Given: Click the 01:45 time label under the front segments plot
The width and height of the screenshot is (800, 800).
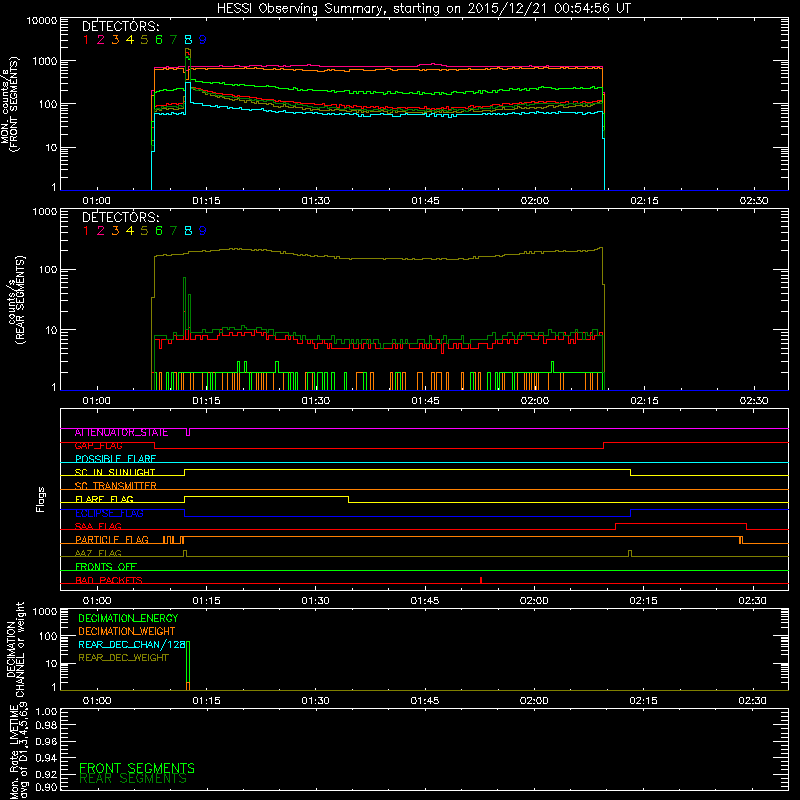Looking at the screenshot, I should [x=426, y=201].
